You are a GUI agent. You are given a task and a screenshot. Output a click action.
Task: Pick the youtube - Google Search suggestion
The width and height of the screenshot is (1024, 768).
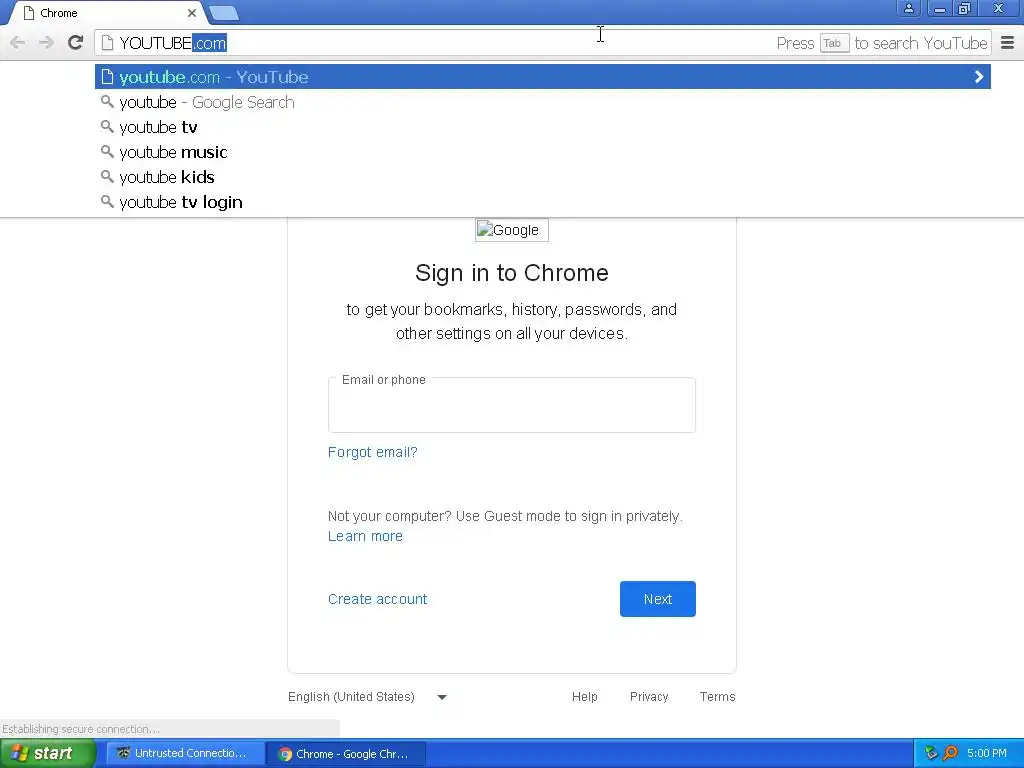click(x=543, y=102)
